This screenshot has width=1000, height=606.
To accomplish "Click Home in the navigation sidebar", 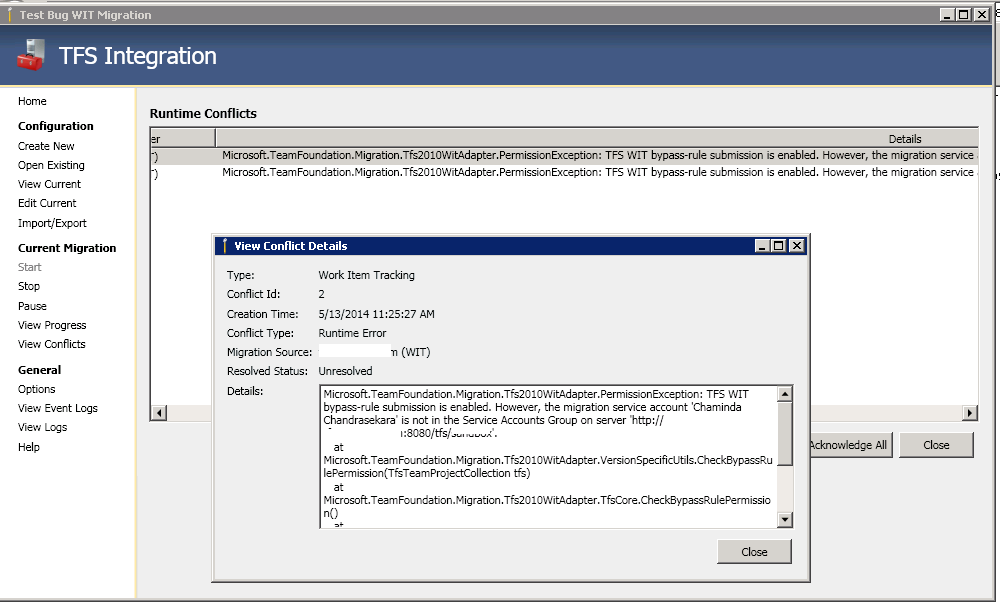I will click(x=31, y=101).
